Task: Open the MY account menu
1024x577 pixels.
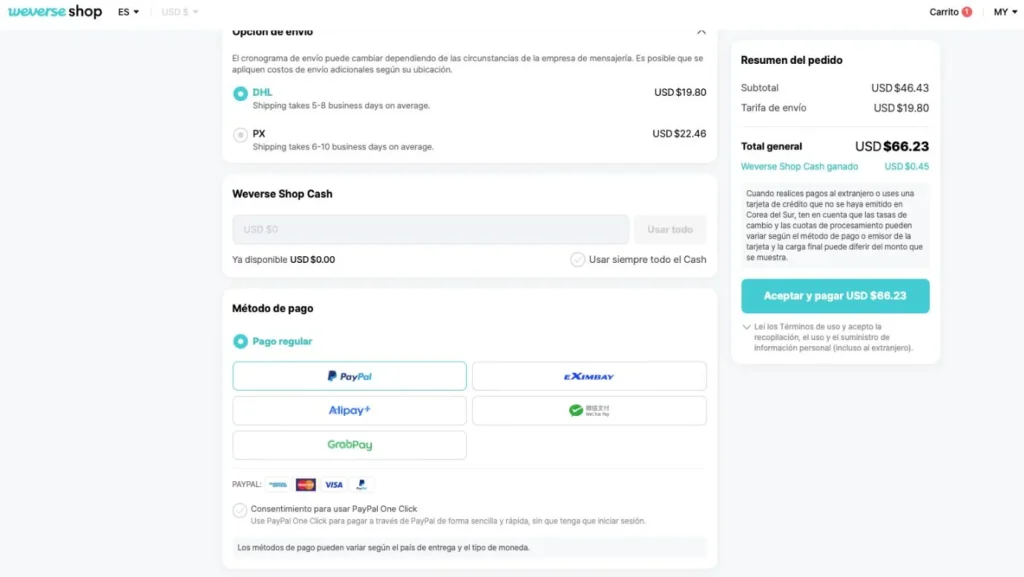Action: click(x=1005, y=12)
